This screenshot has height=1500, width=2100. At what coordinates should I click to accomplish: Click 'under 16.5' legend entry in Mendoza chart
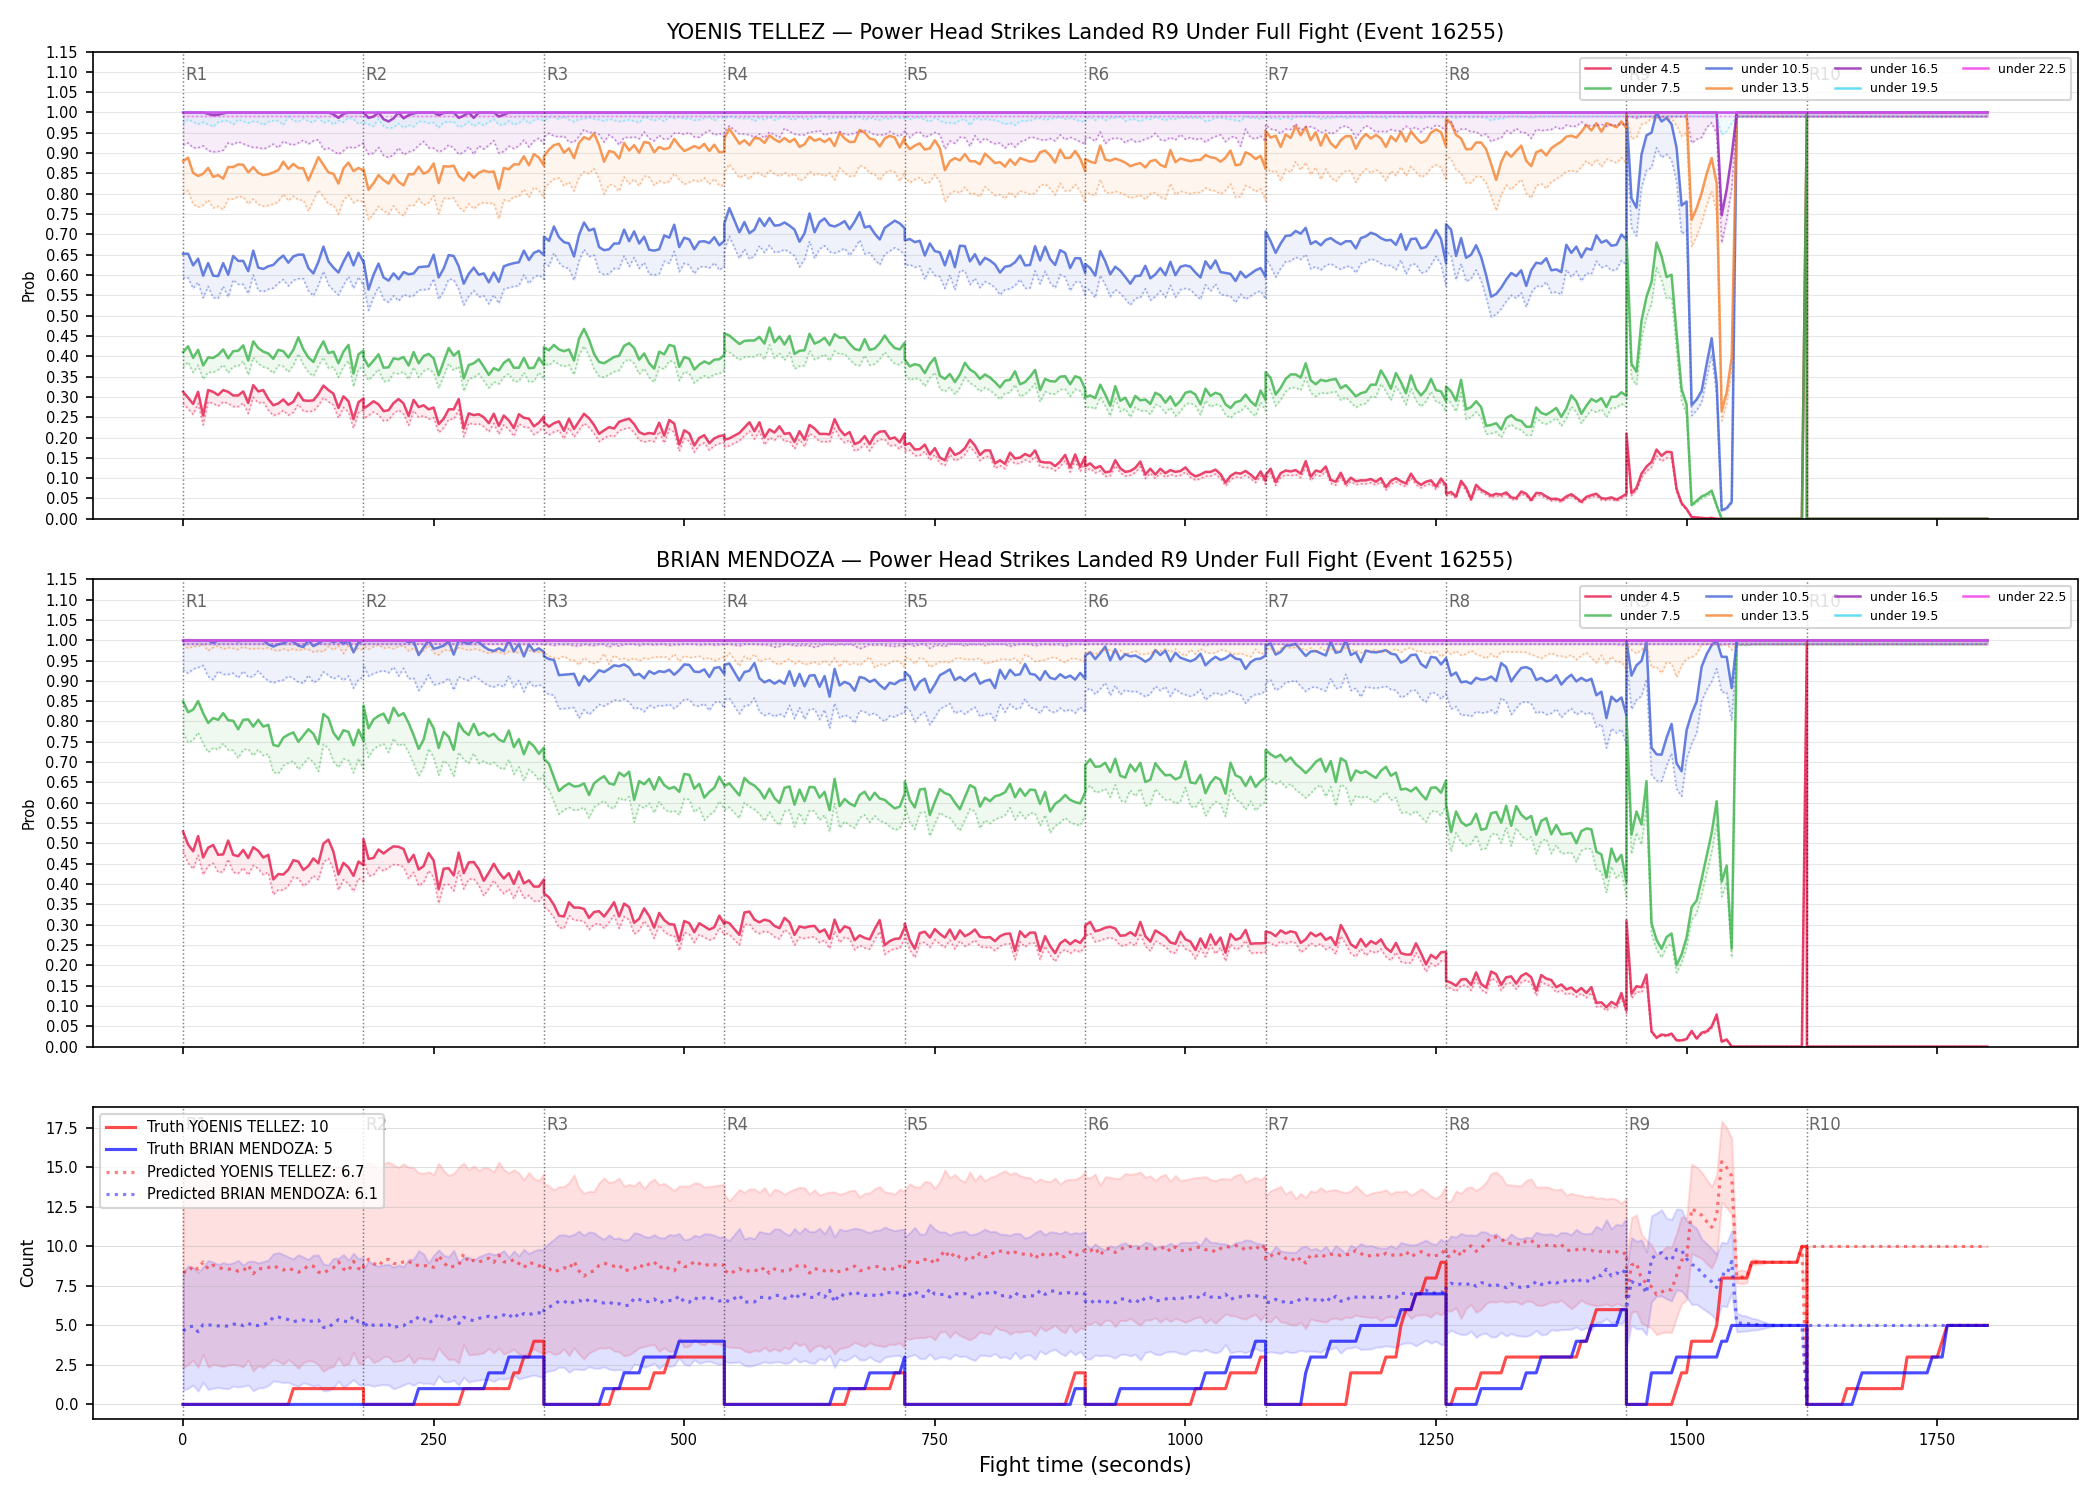(x=1886, y=597)
